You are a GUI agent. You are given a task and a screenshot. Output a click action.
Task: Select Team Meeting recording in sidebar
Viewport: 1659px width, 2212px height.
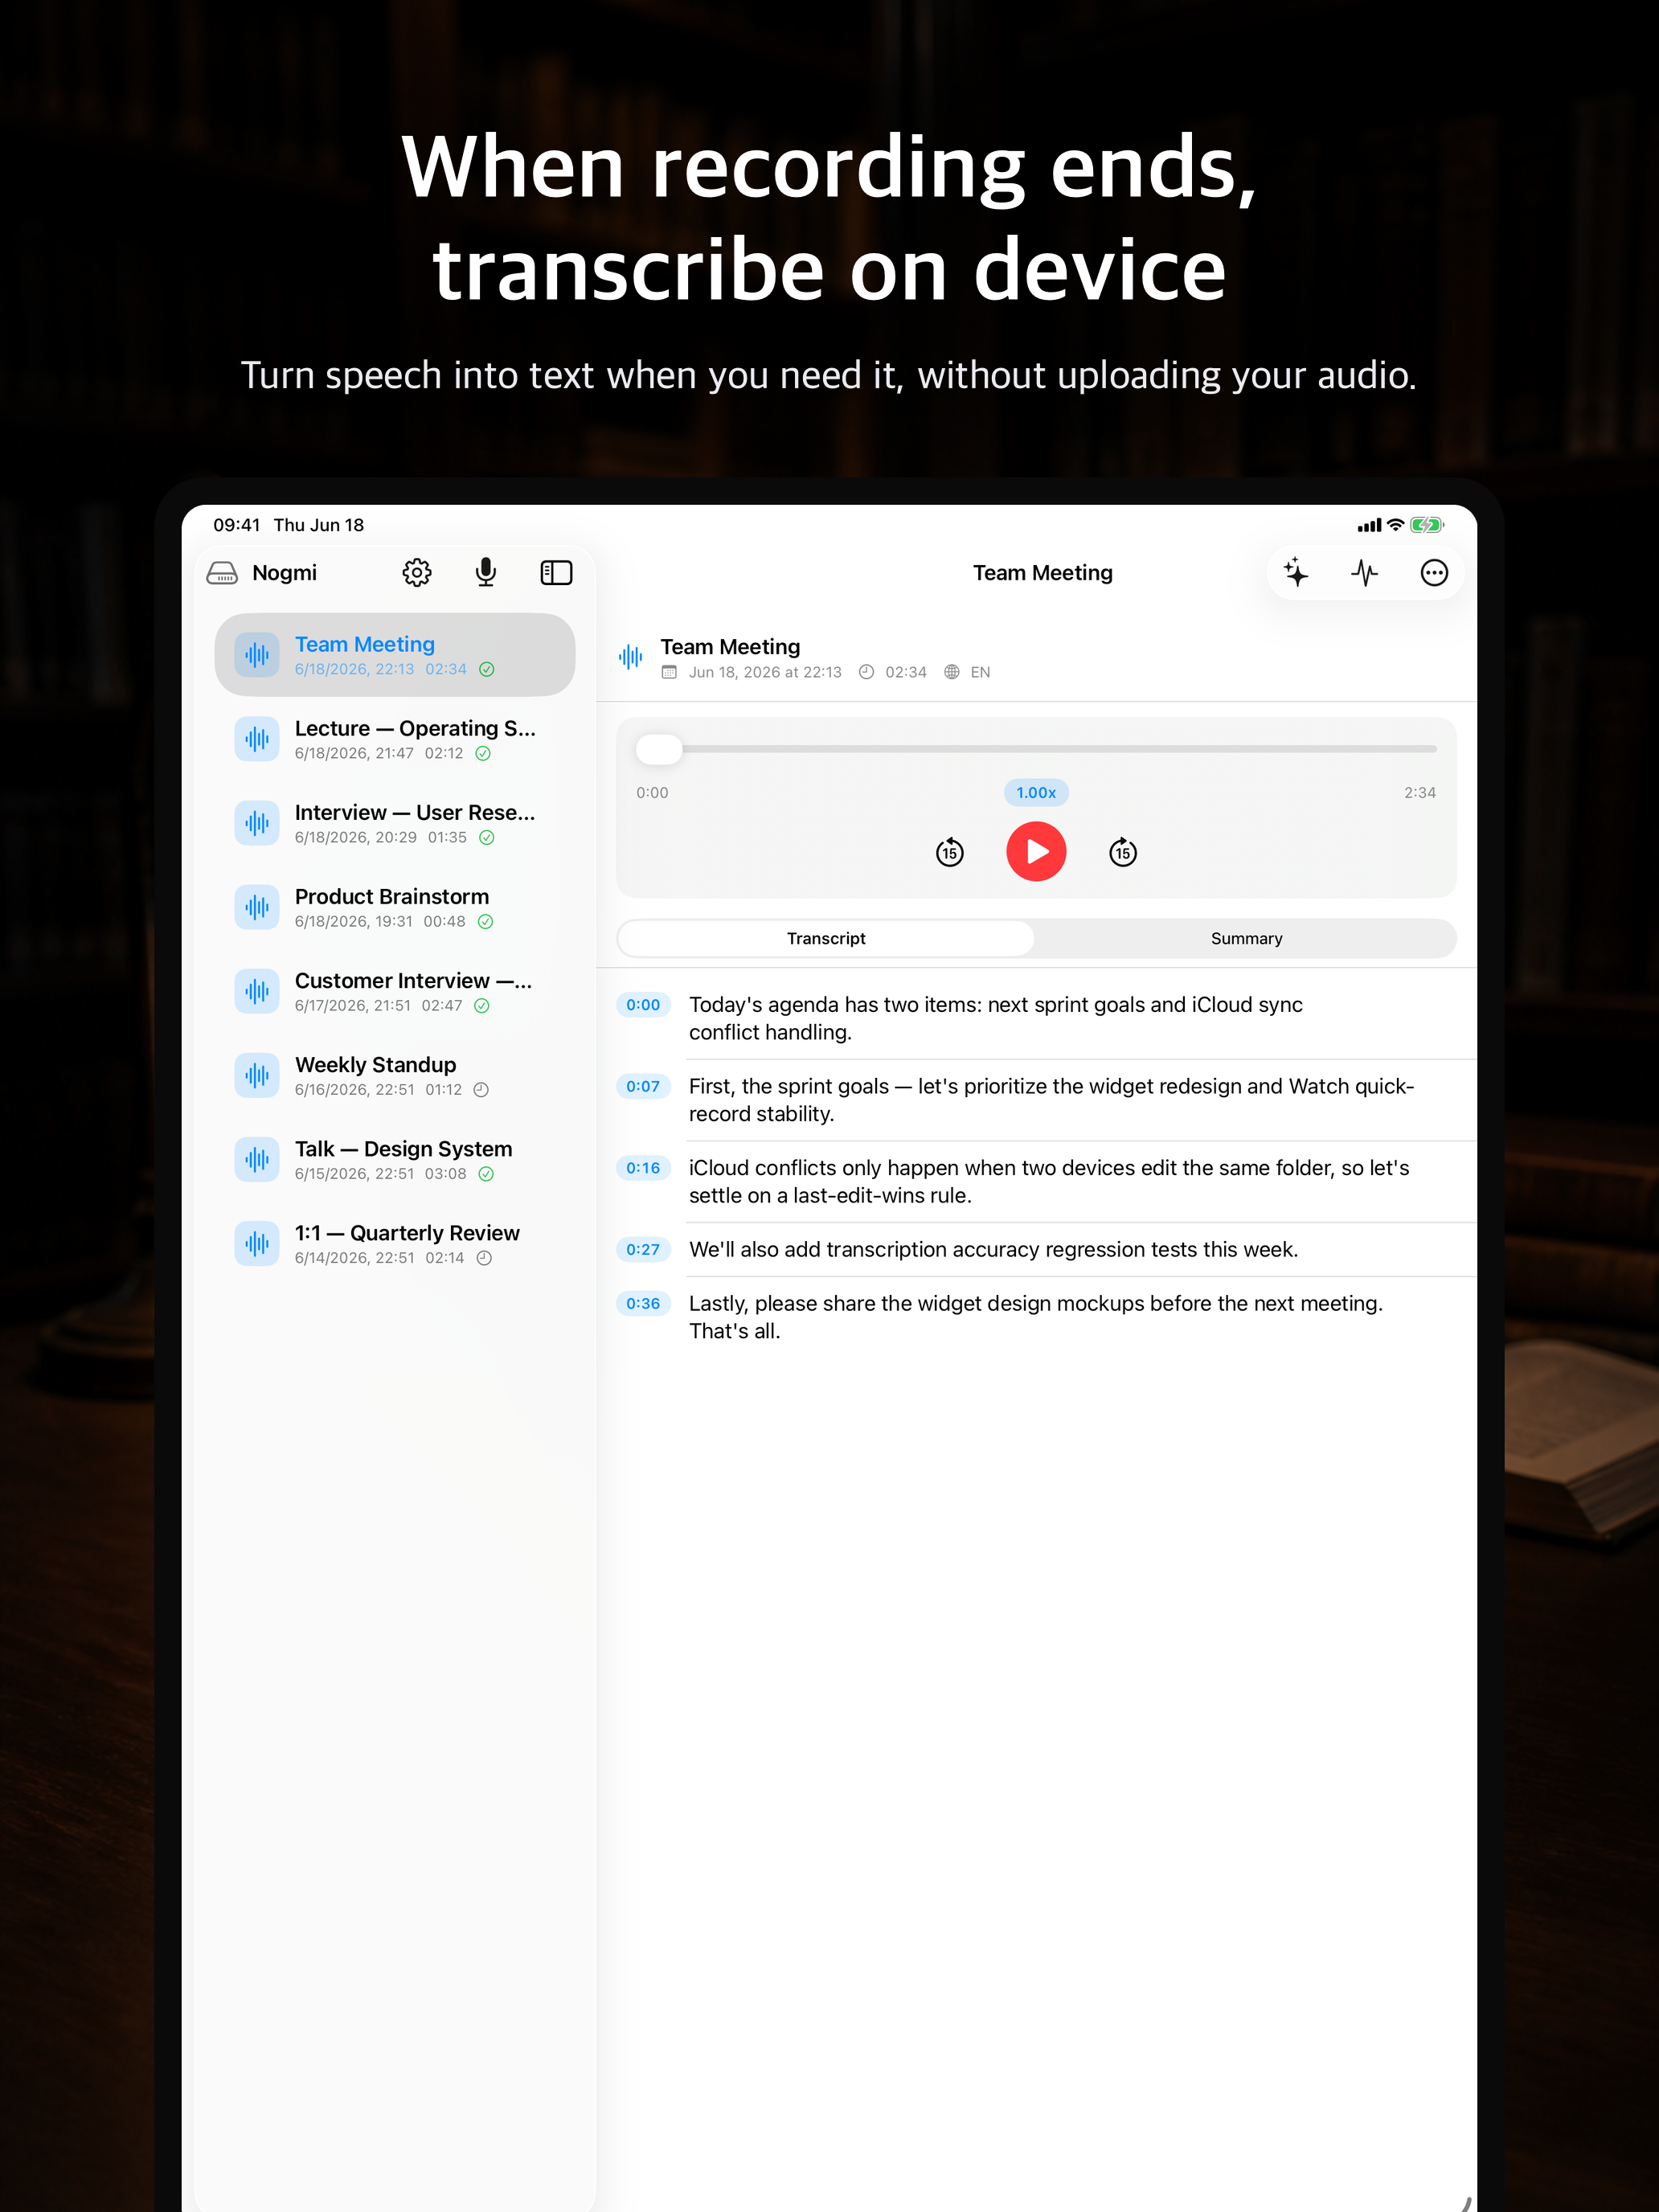[395, 655]
